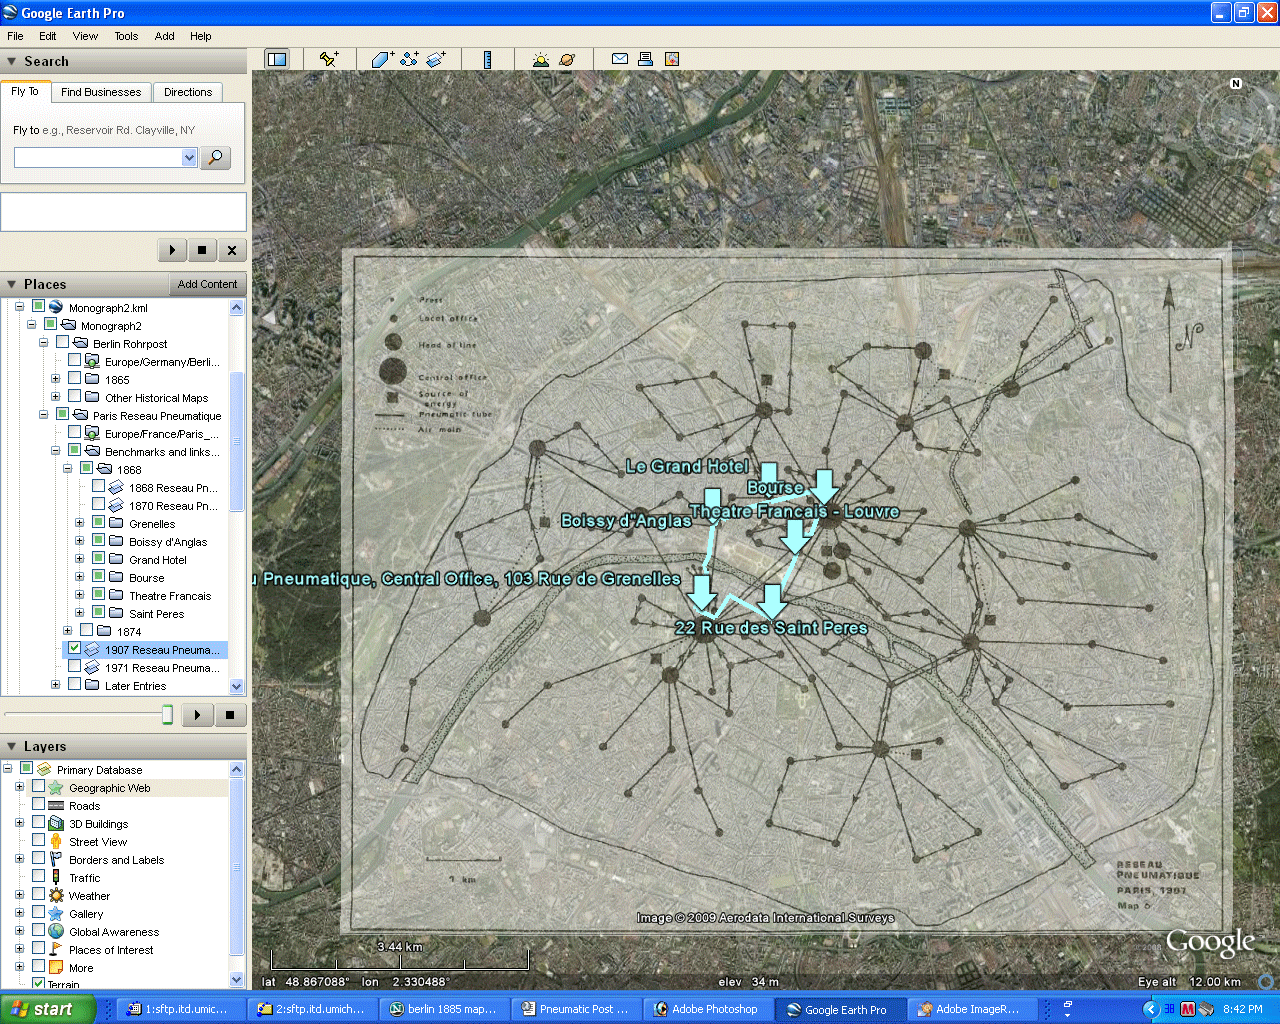
Task: Toggle Berlin Rohrpost folder checkbox
Action: click(x=63, y=342)
